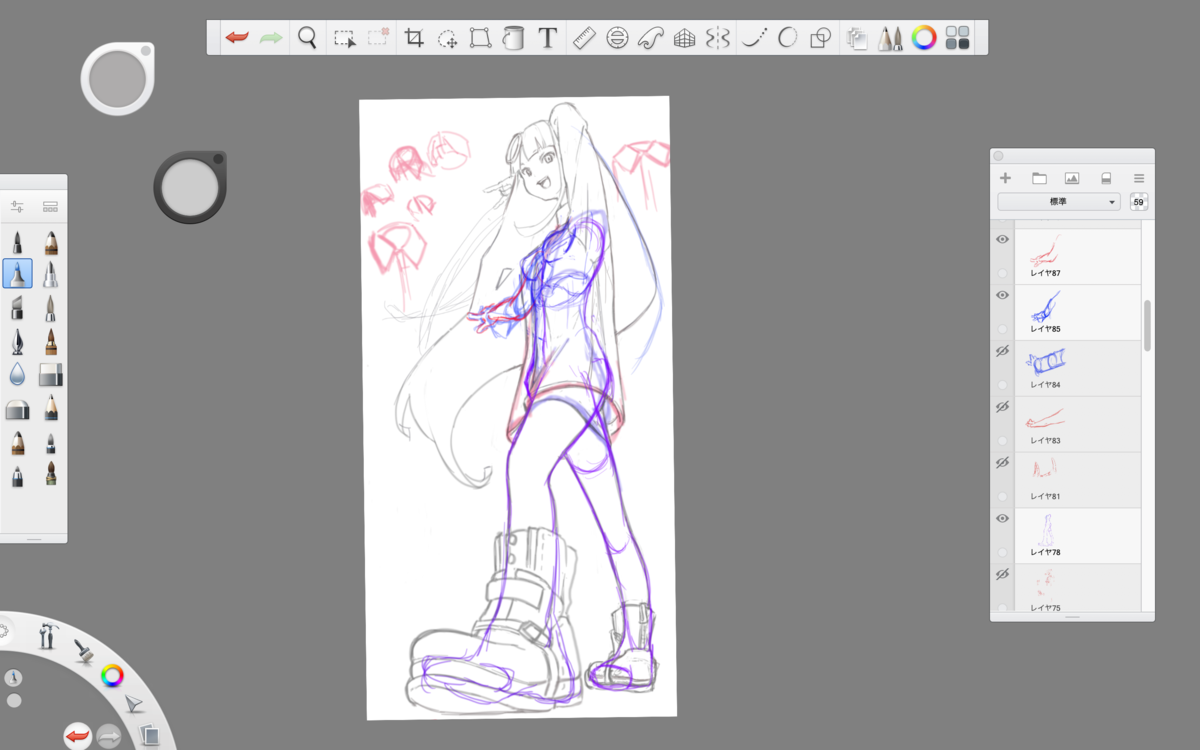Image resolution: width=1200 pixels, height=750 pixels.
Task: Open the Distort transform tool
Action: coord(480,38)
